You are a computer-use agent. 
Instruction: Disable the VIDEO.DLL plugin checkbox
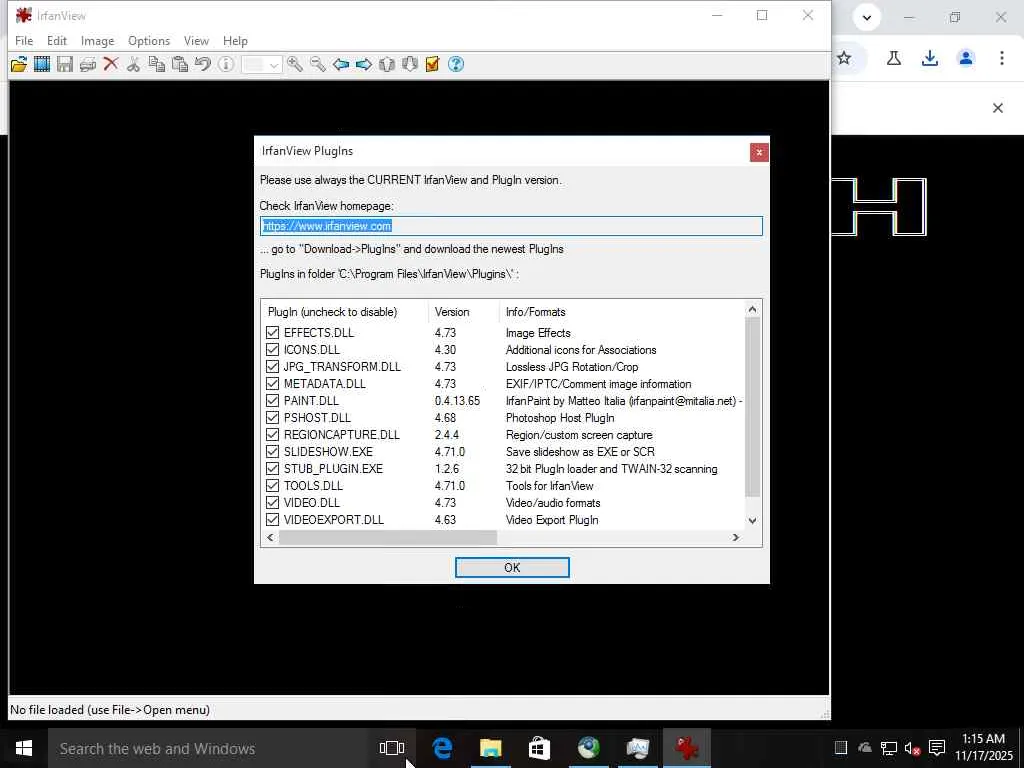point(272,502)
